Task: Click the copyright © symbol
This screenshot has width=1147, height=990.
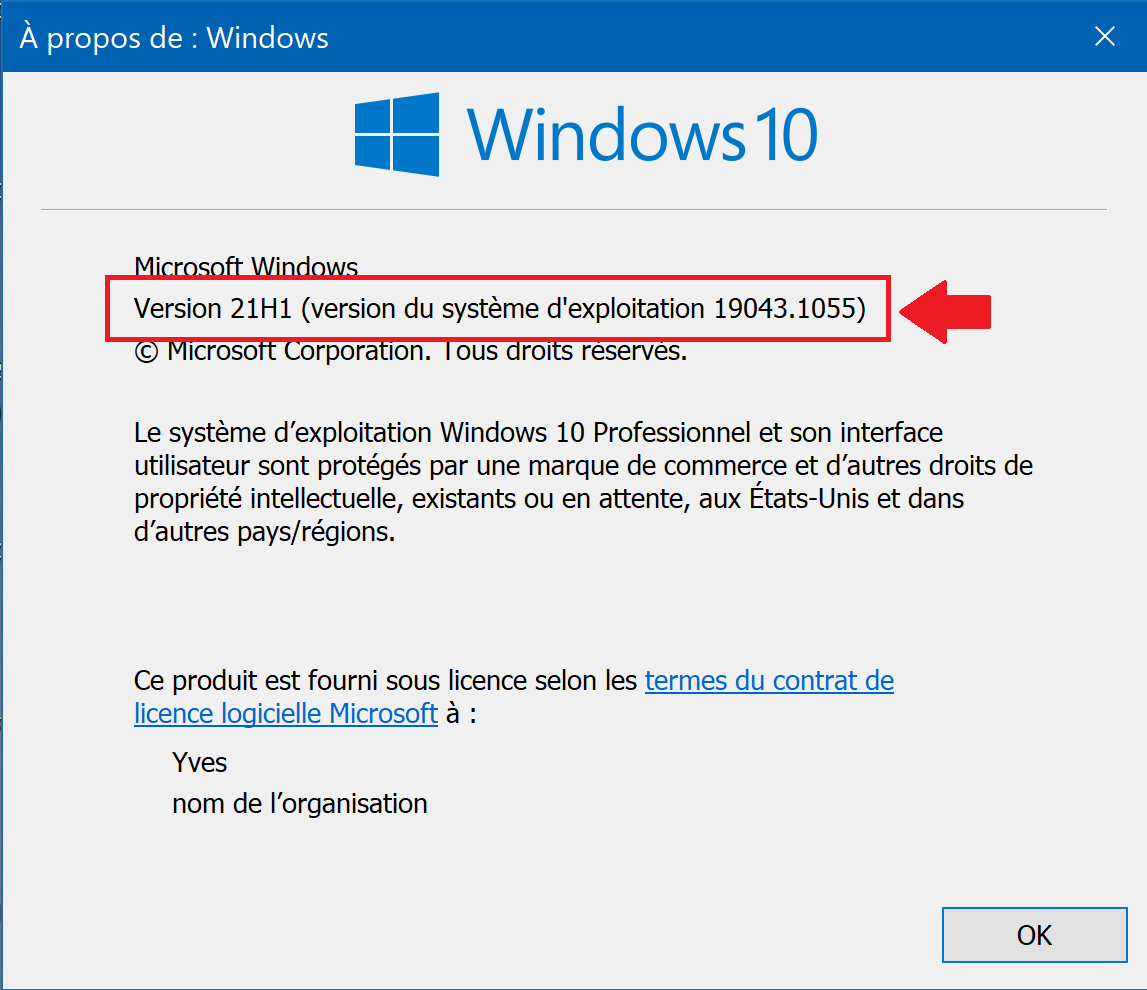Action: (146, 353)
